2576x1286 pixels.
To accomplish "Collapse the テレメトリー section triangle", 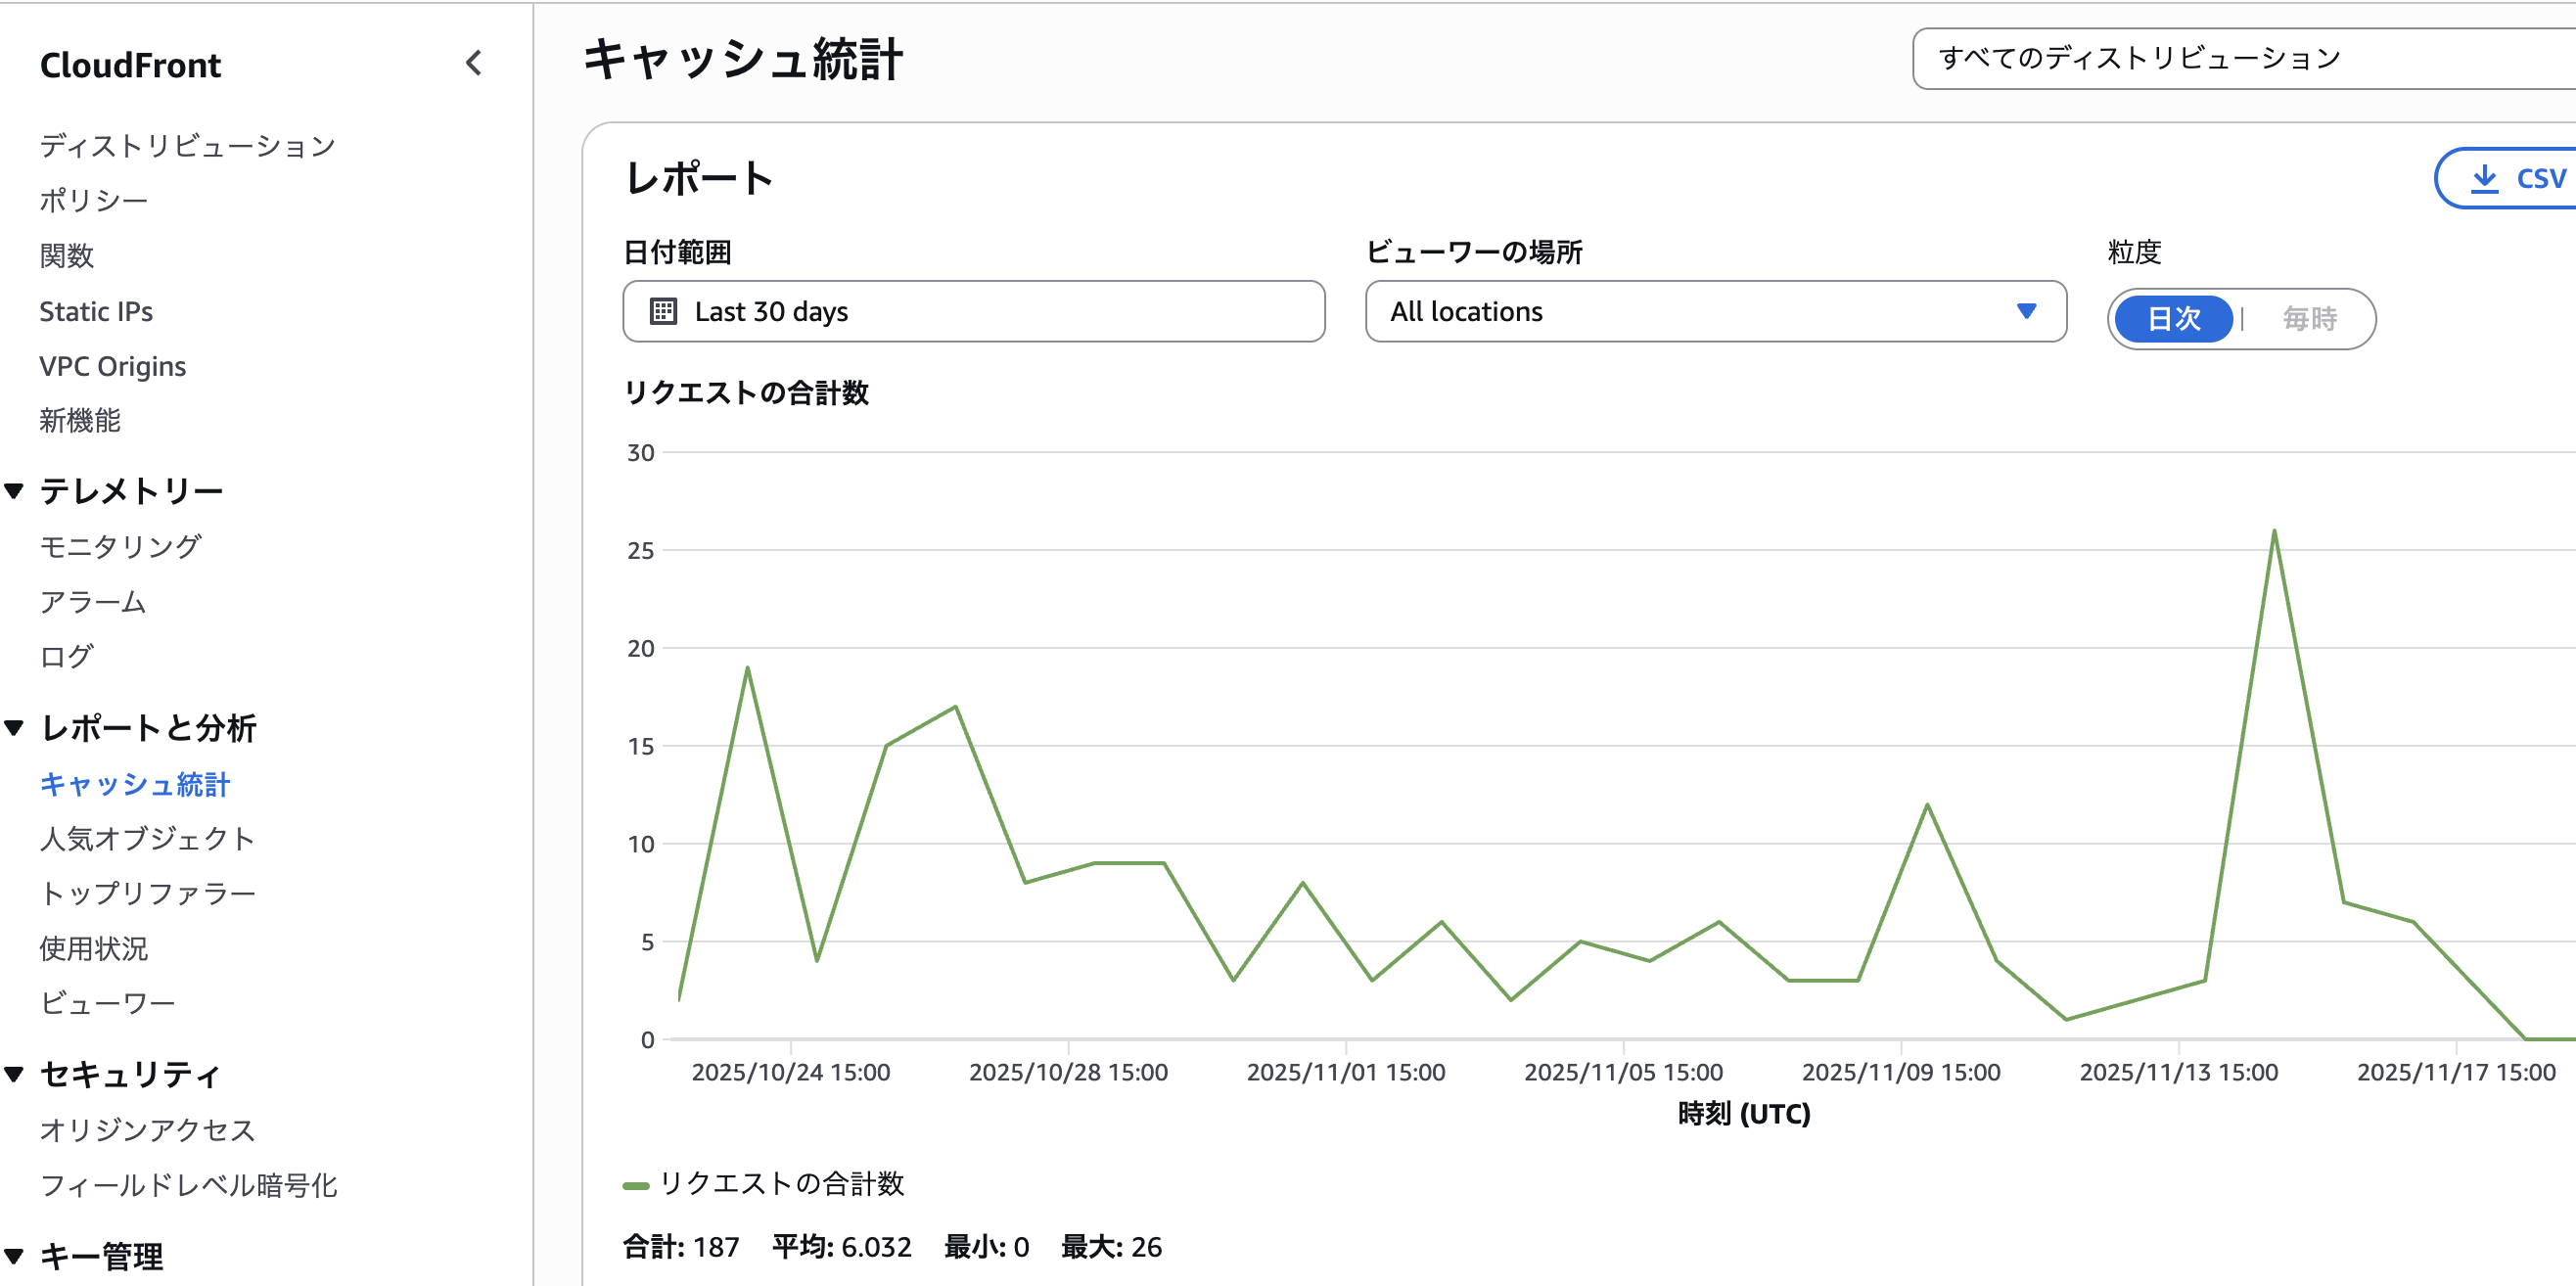I will point(15,491).
